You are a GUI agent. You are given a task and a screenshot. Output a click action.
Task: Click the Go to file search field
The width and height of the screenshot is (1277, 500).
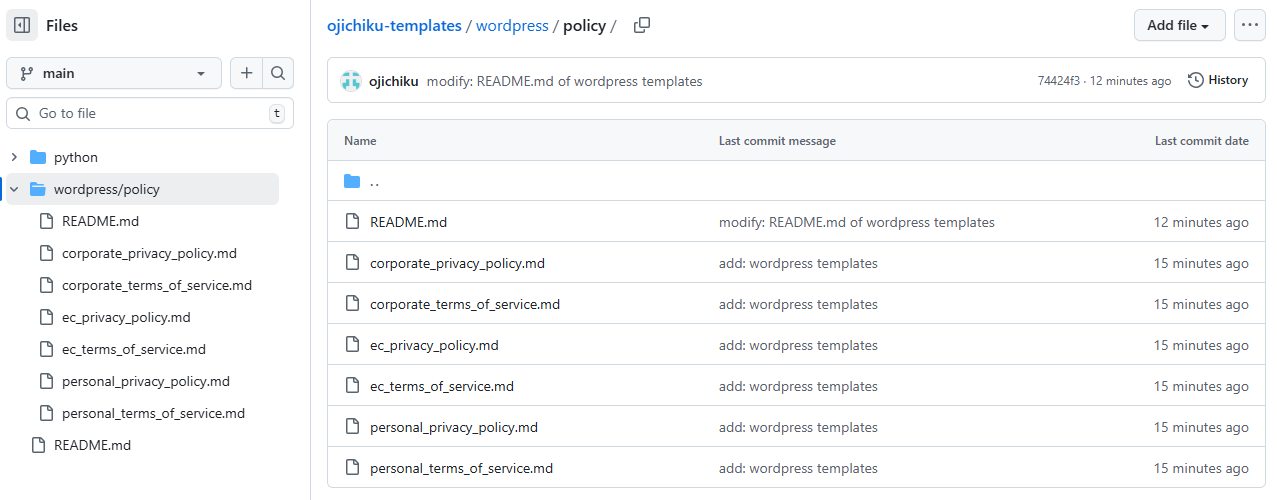pos(150,113)
